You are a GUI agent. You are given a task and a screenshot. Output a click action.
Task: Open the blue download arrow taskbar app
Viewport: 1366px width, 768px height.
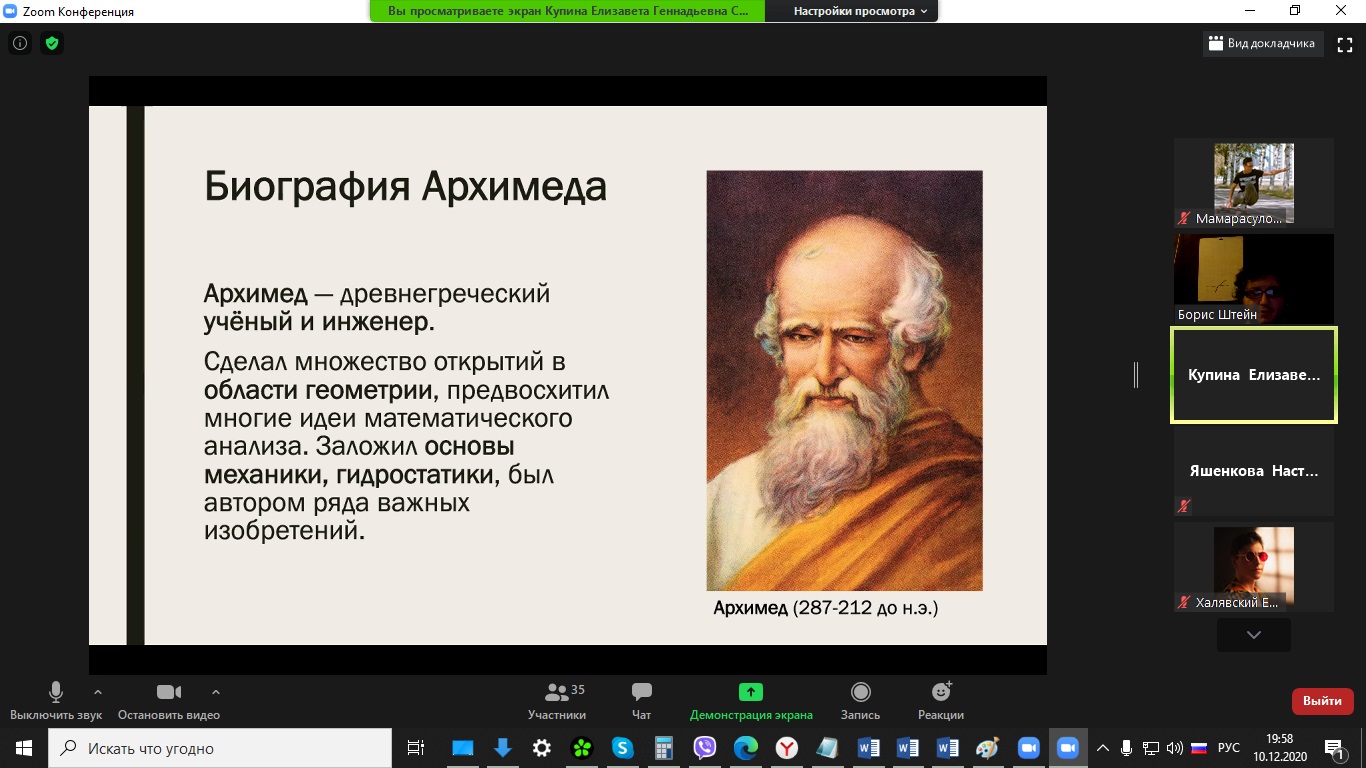[502, 748]
